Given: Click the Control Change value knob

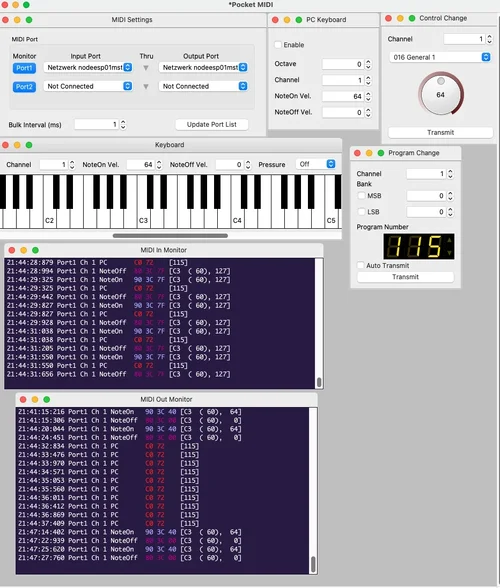Looking at the screenshot, I should click(441, 94).
